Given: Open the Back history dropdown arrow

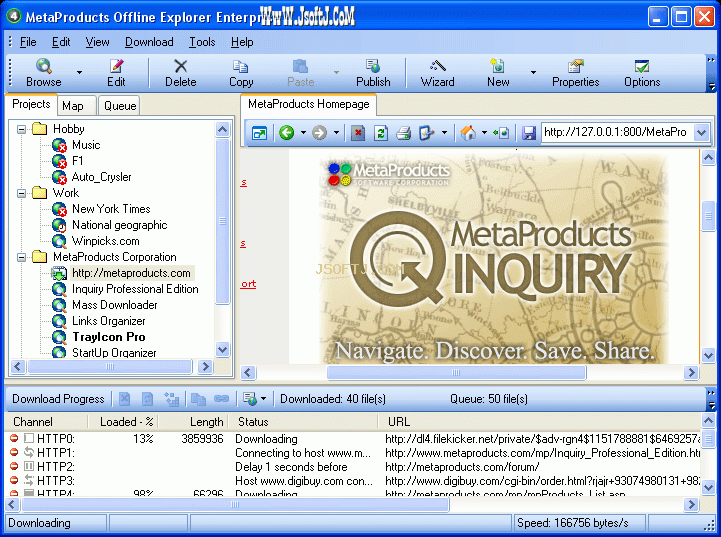Looking at the screenshot, I should tap(303, 133).
